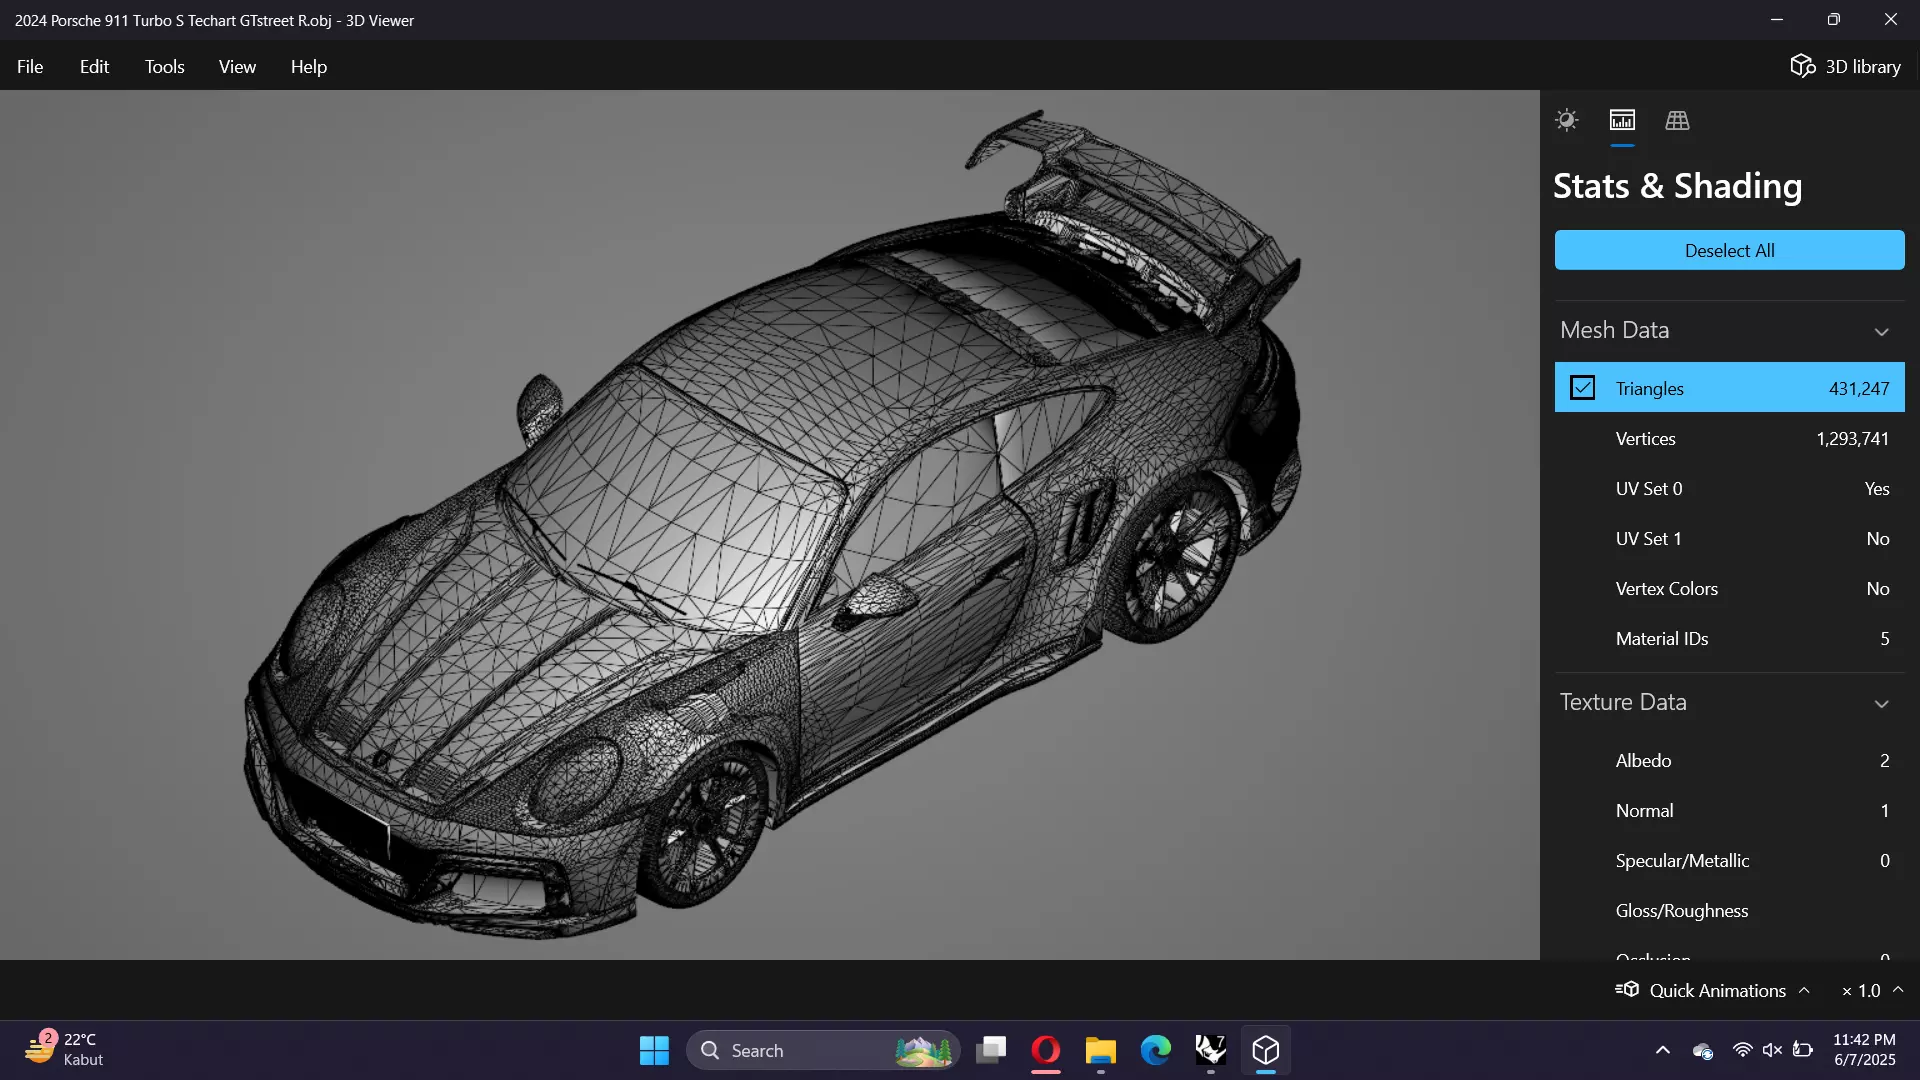Click the taskbar Search box
The image size is (1920, 1080).
[823, 1050]
